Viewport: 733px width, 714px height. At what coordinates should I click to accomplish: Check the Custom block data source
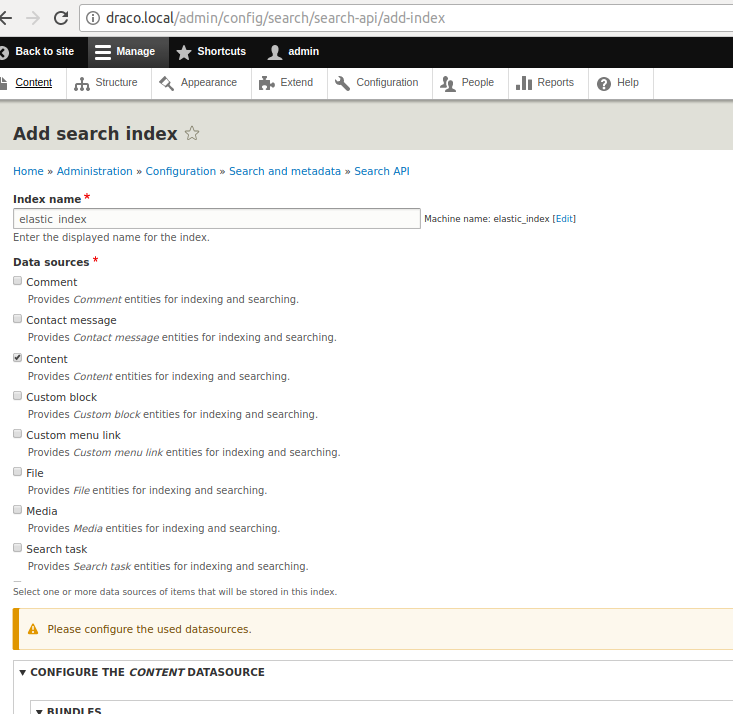(18, 396)
